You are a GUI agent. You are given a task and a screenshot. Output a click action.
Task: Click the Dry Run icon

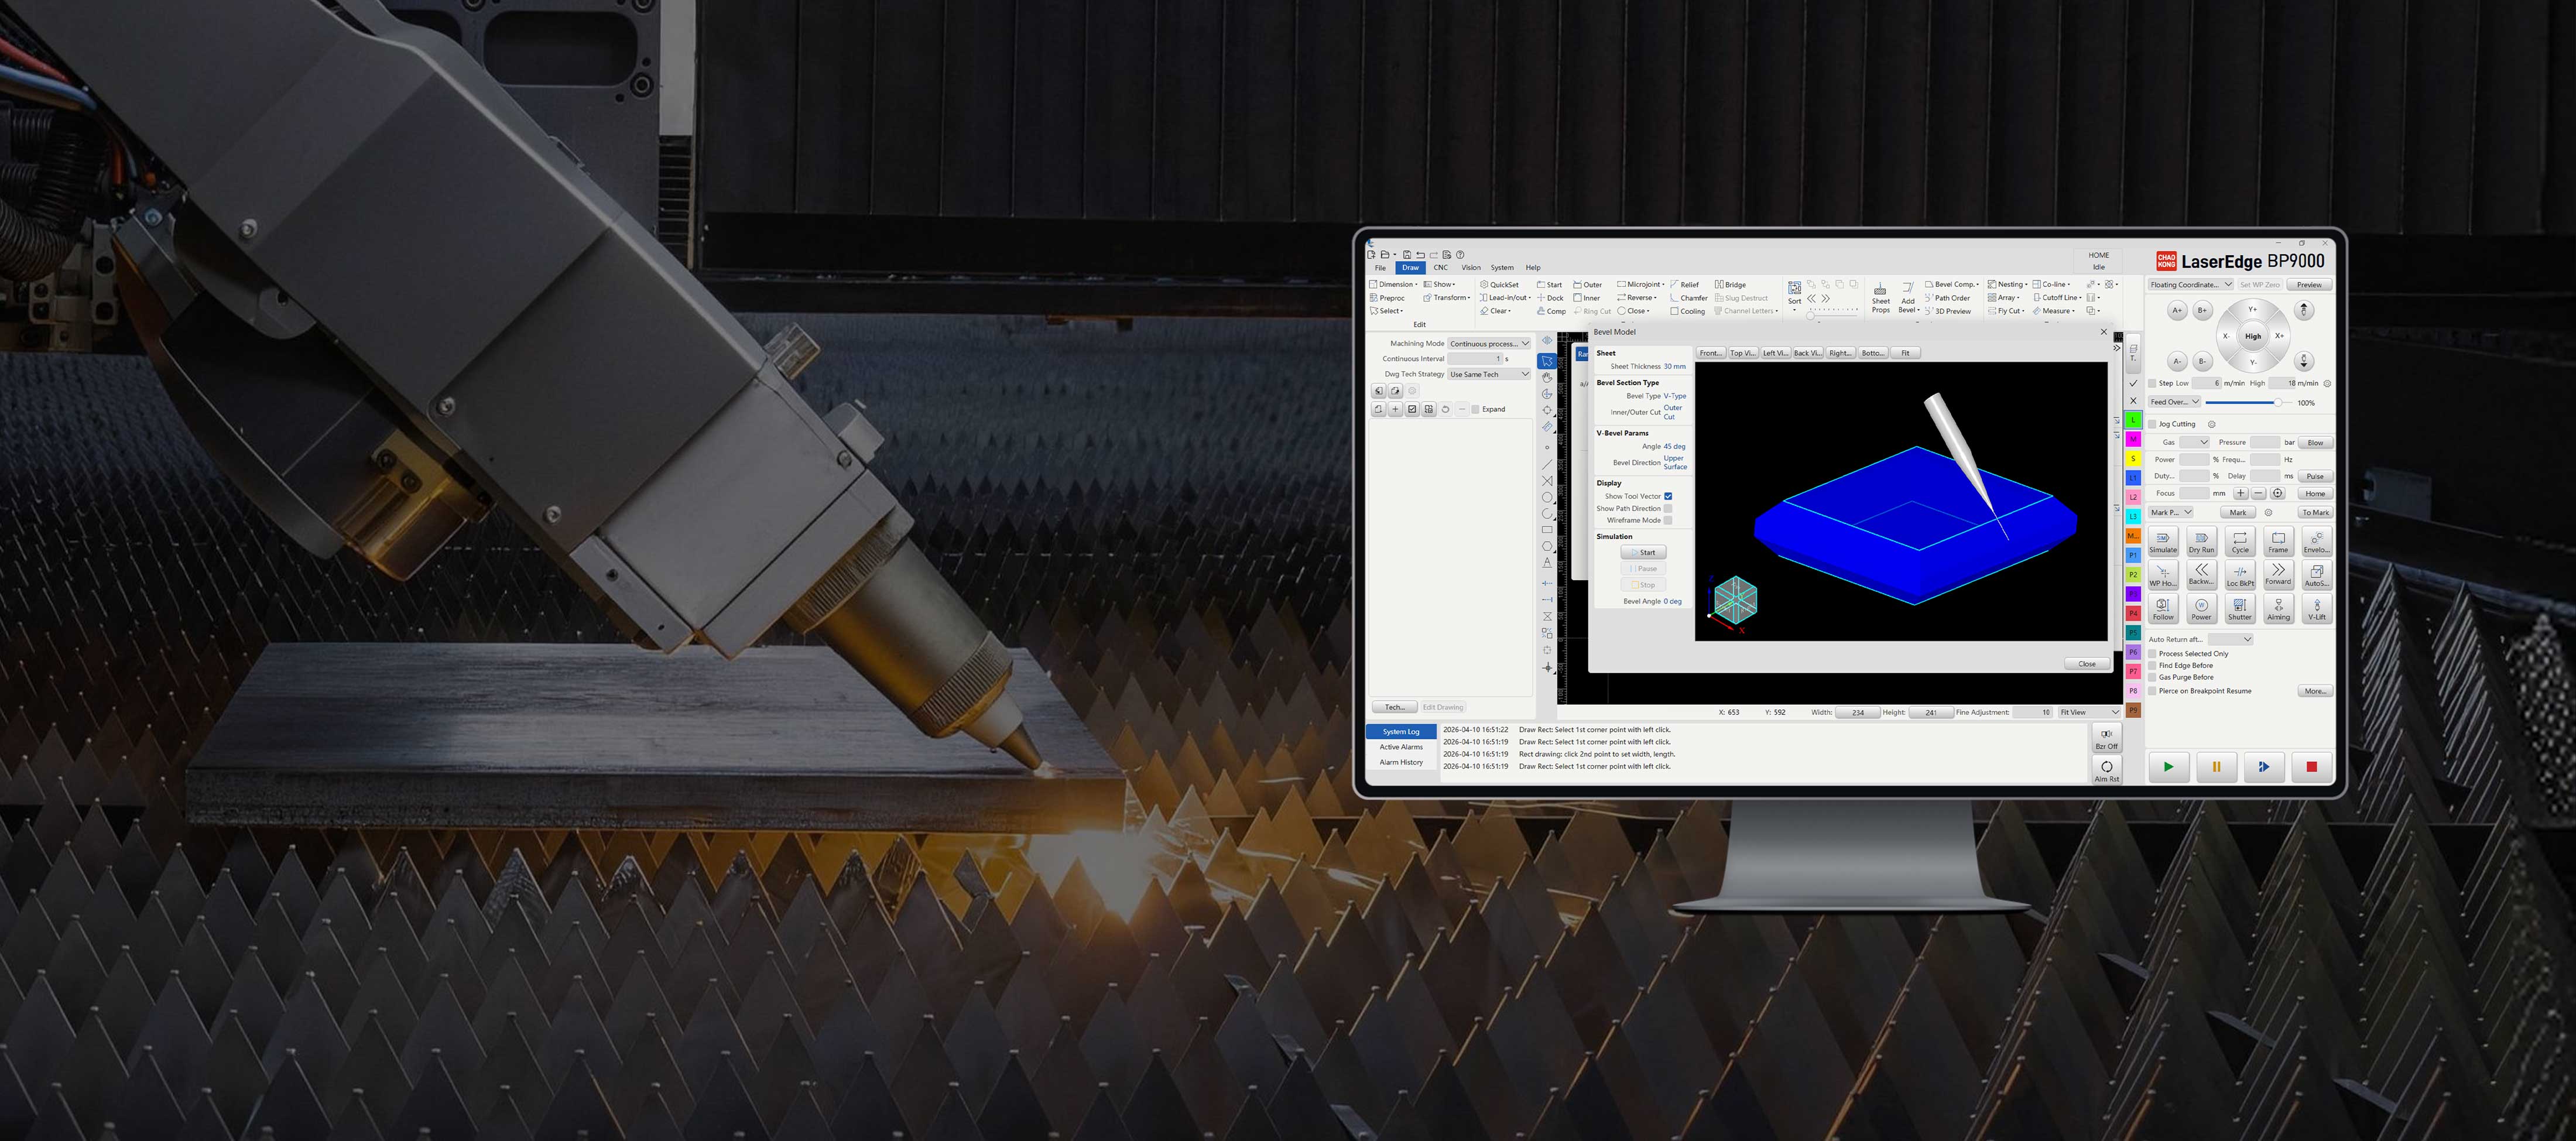[x=2201, y=539]
